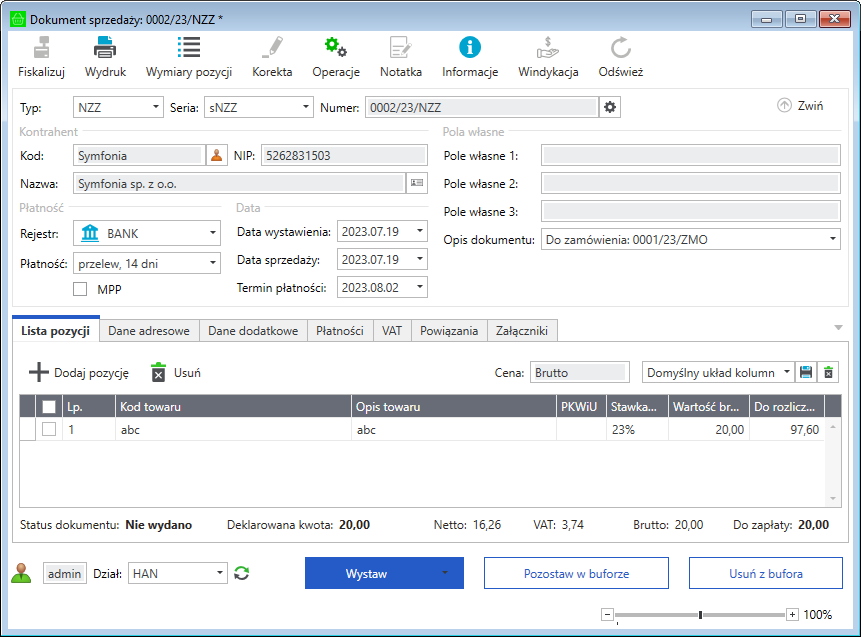
Task: Open Windykacja toolbar icon
Action: [x=548, y=47]
